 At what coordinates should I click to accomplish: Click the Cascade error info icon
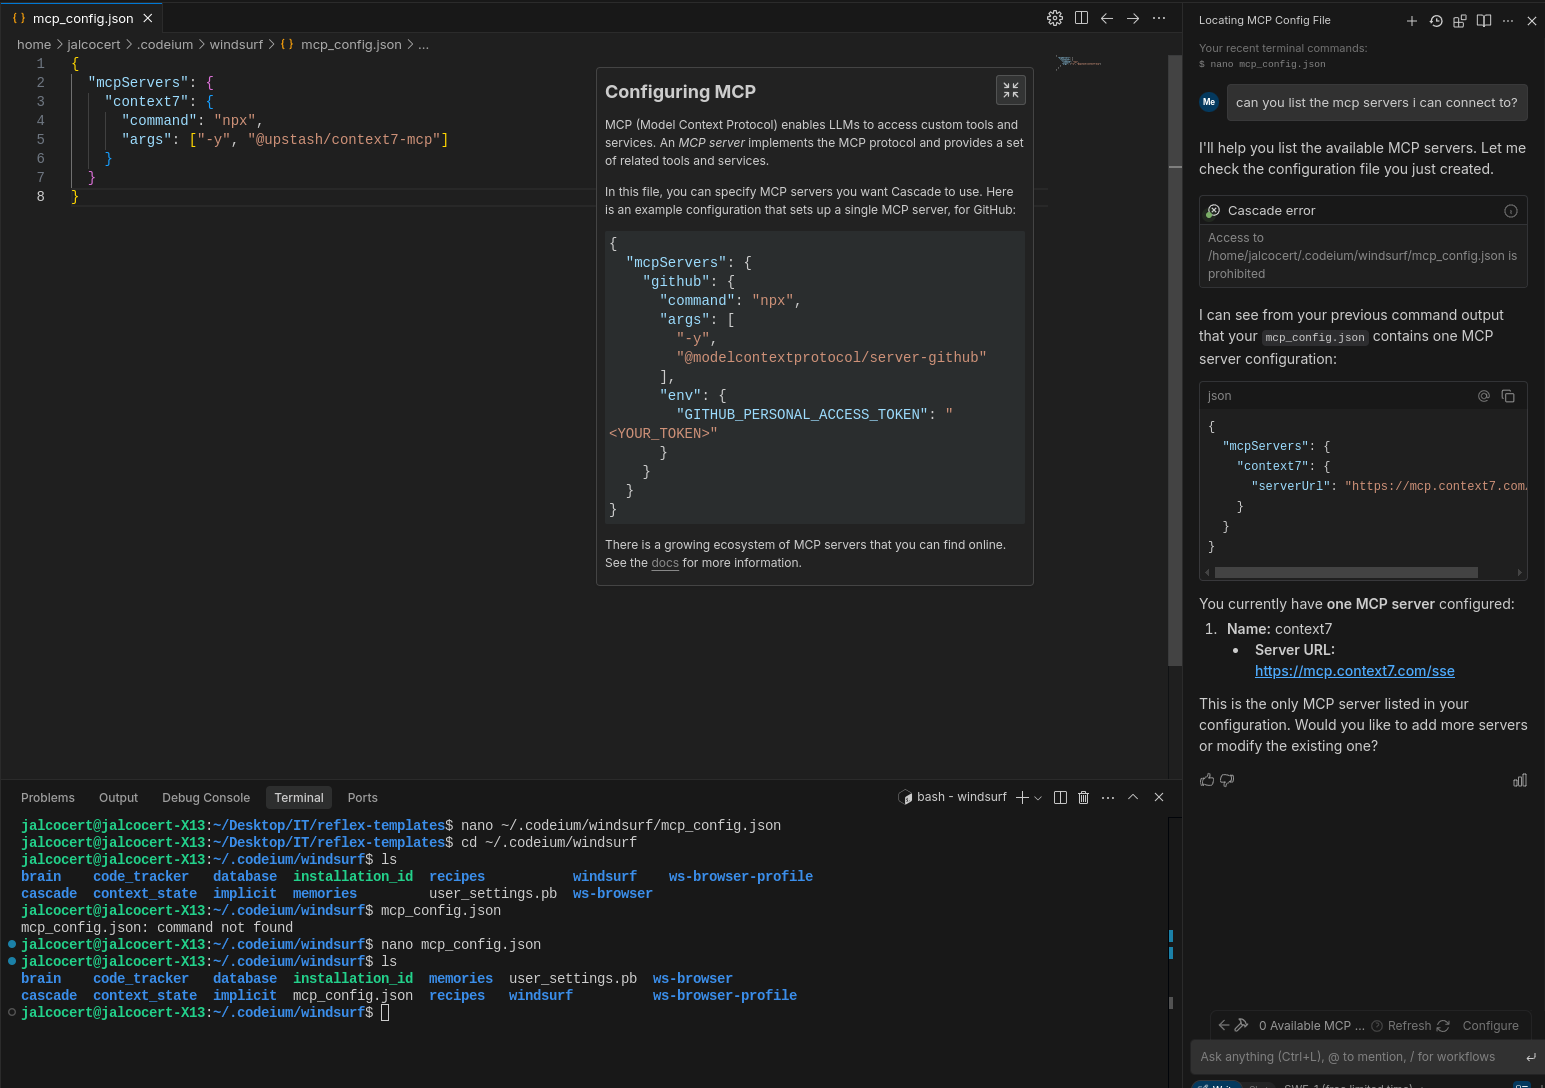coord(1511,211)
